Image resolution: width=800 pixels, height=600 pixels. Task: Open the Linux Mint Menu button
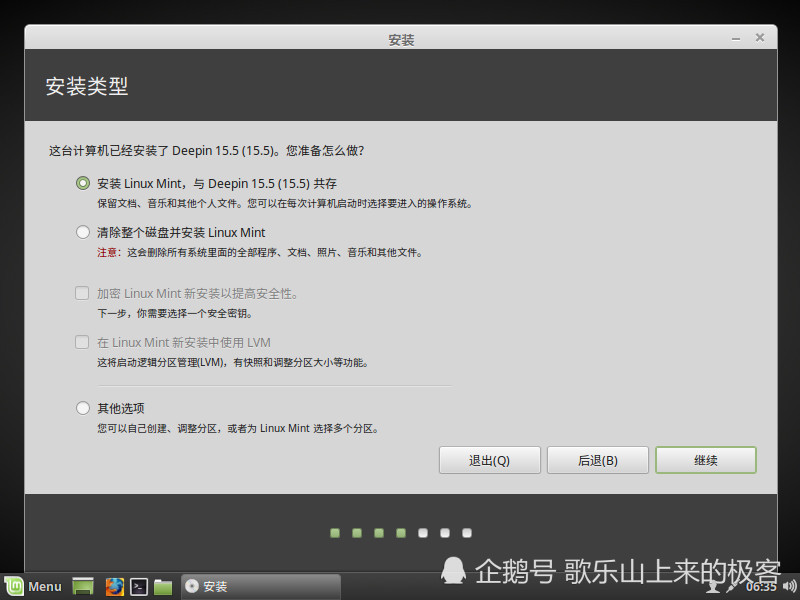point(33,586)
